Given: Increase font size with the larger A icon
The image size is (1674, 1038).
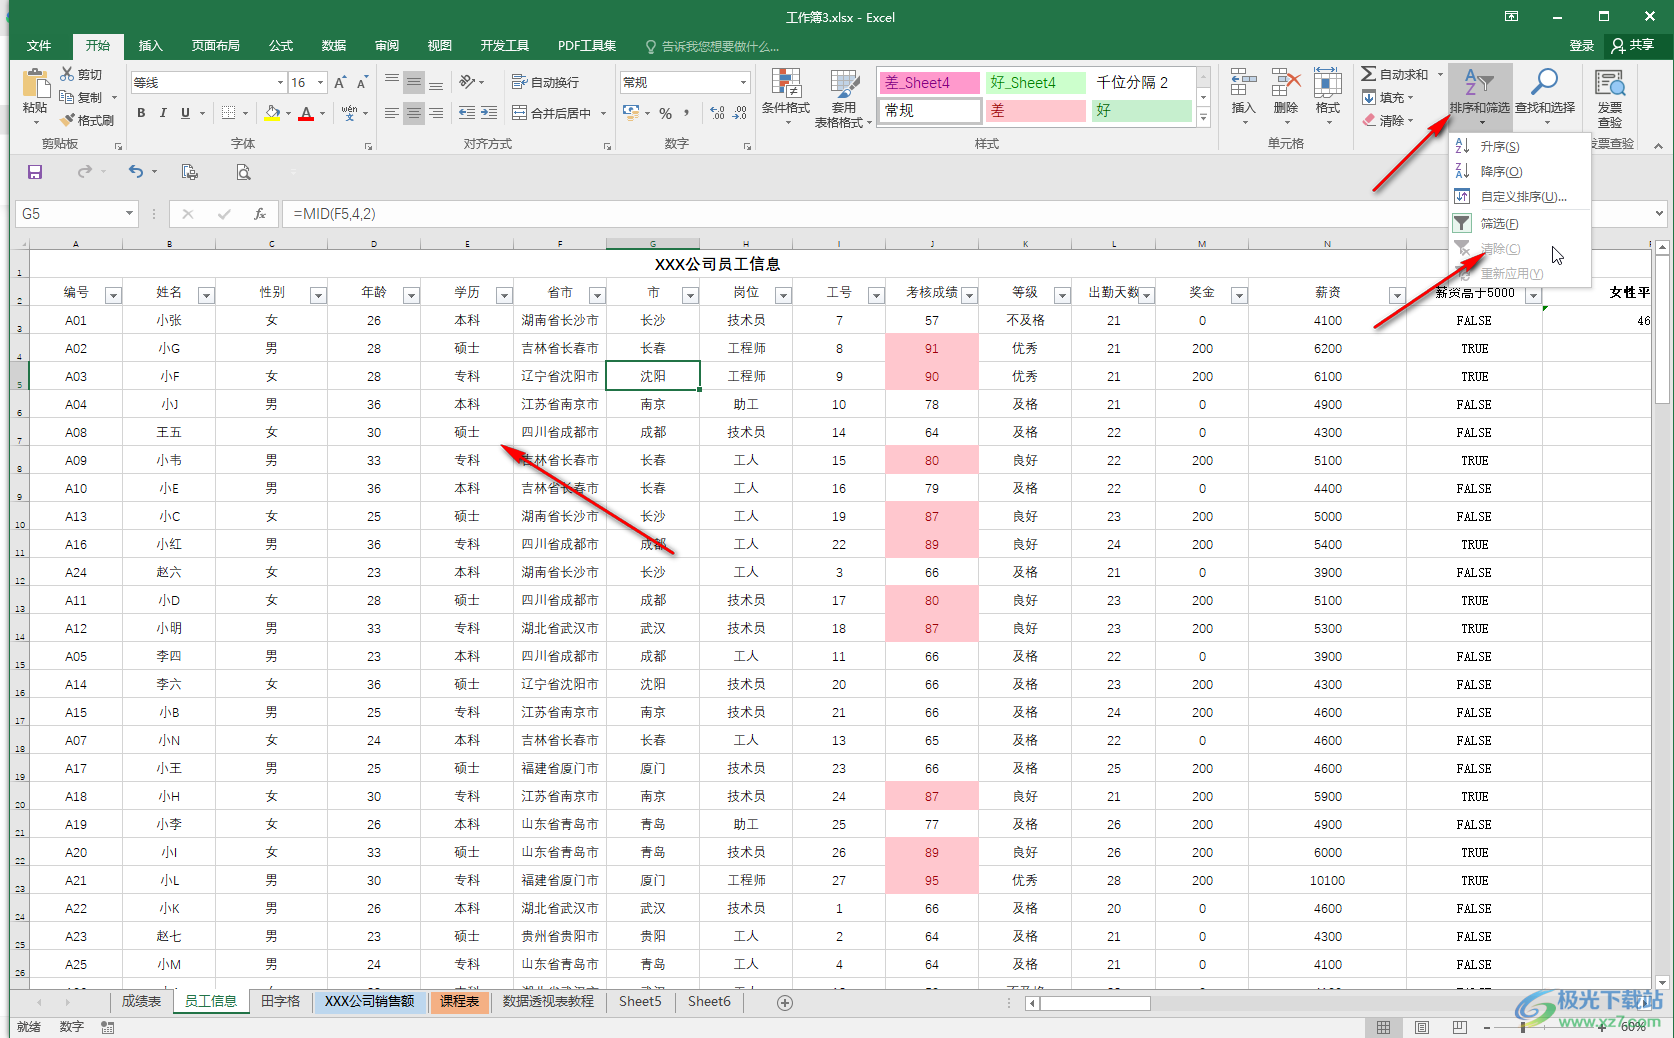Looking at the screenshot, I should point(340,82).
